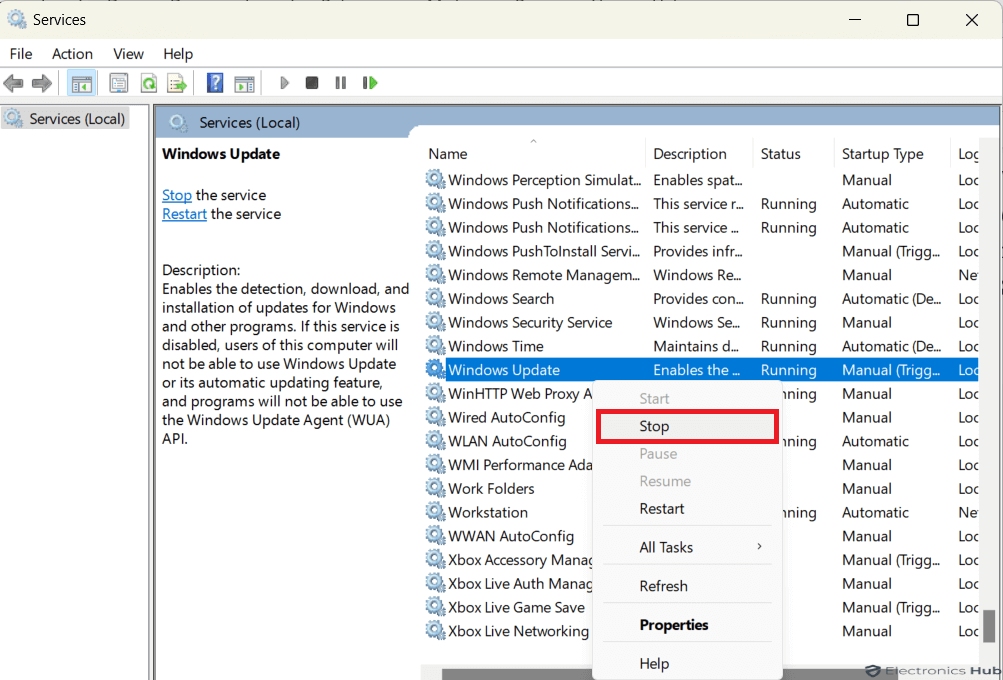The width and height of the screenshot is (1003, 680).
Task: Select Services (Local) in the console tree
Action: click(77, 119)
